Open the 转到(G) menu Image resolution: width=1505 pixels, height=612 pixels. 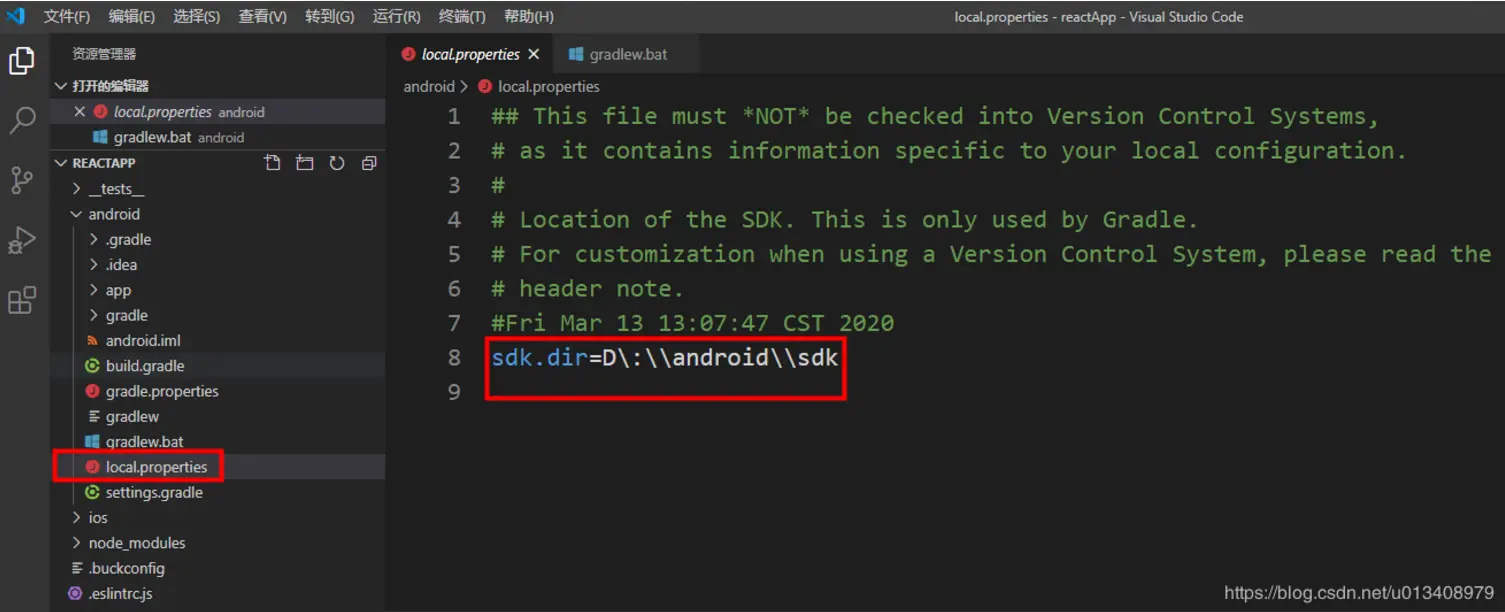330,17
